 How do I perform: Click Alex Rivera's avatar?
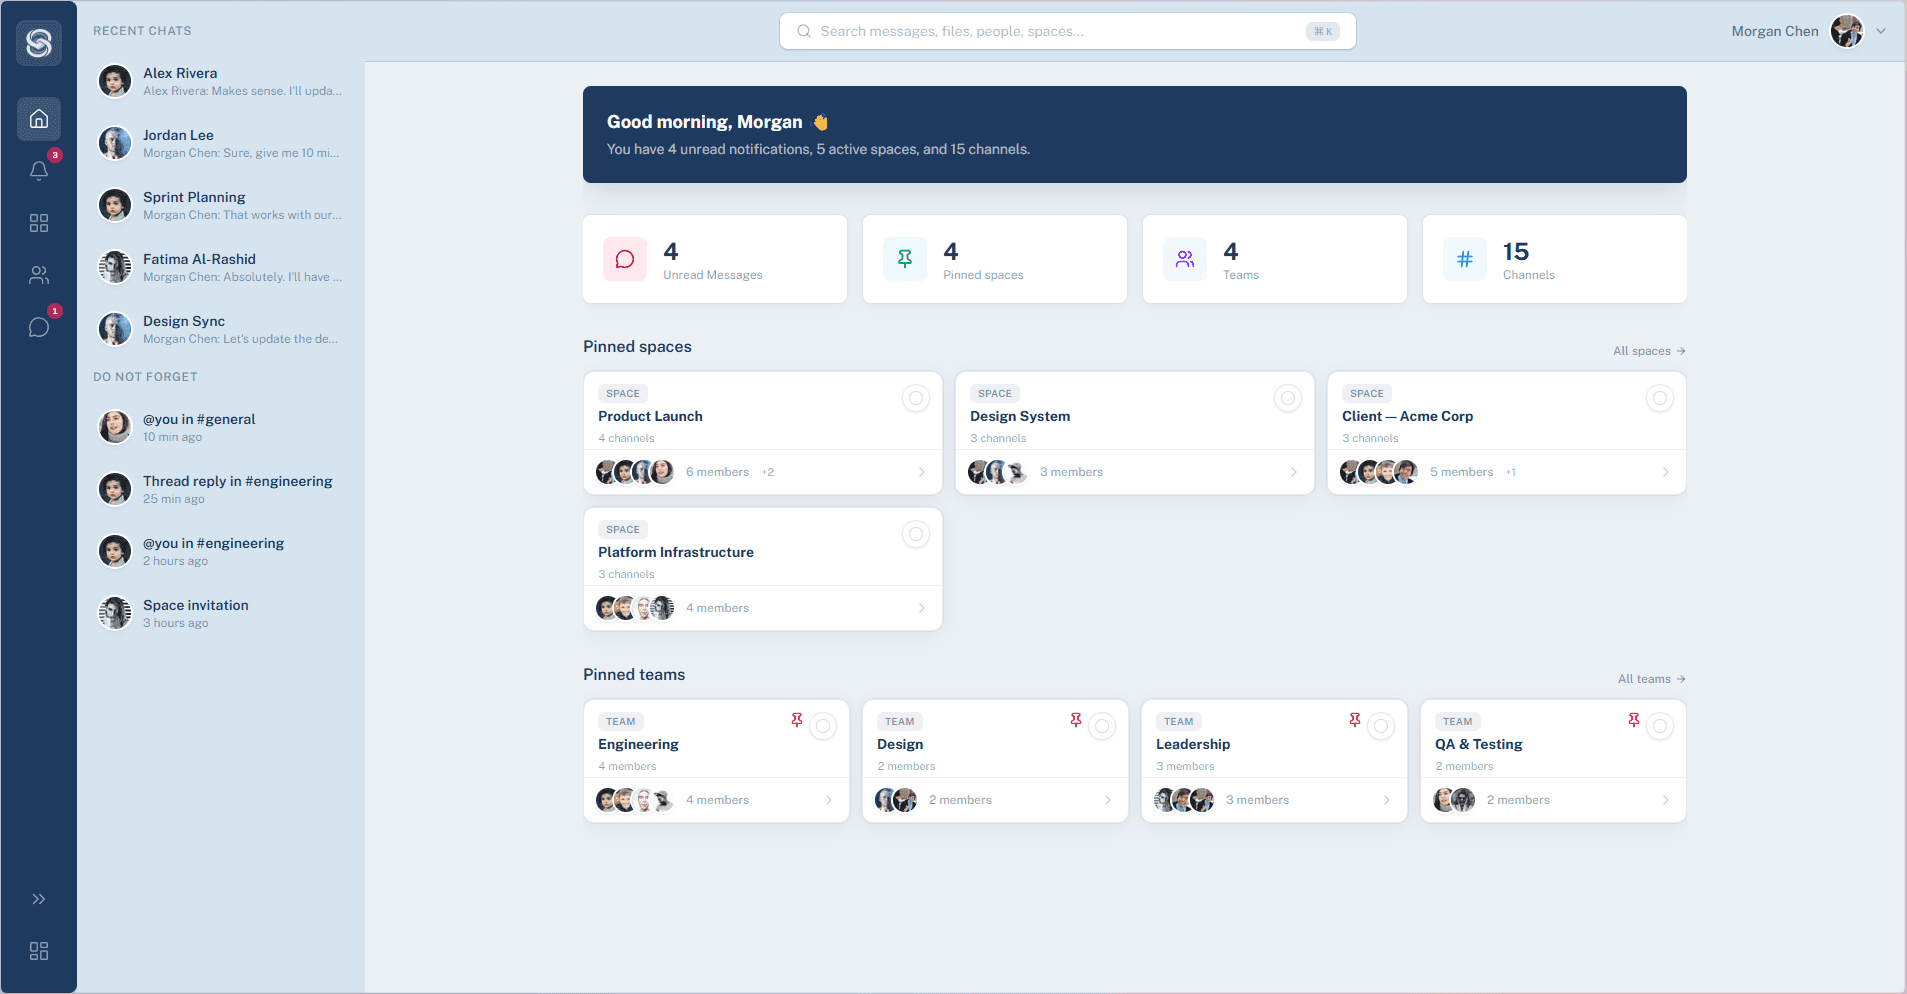[x=115, y=81]
